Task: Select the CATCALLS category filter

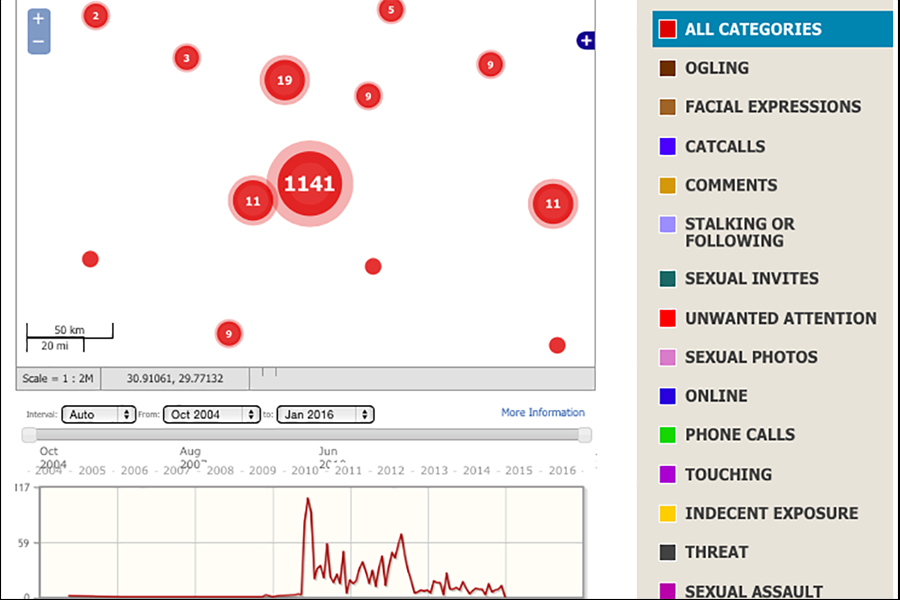Action: 724,146
